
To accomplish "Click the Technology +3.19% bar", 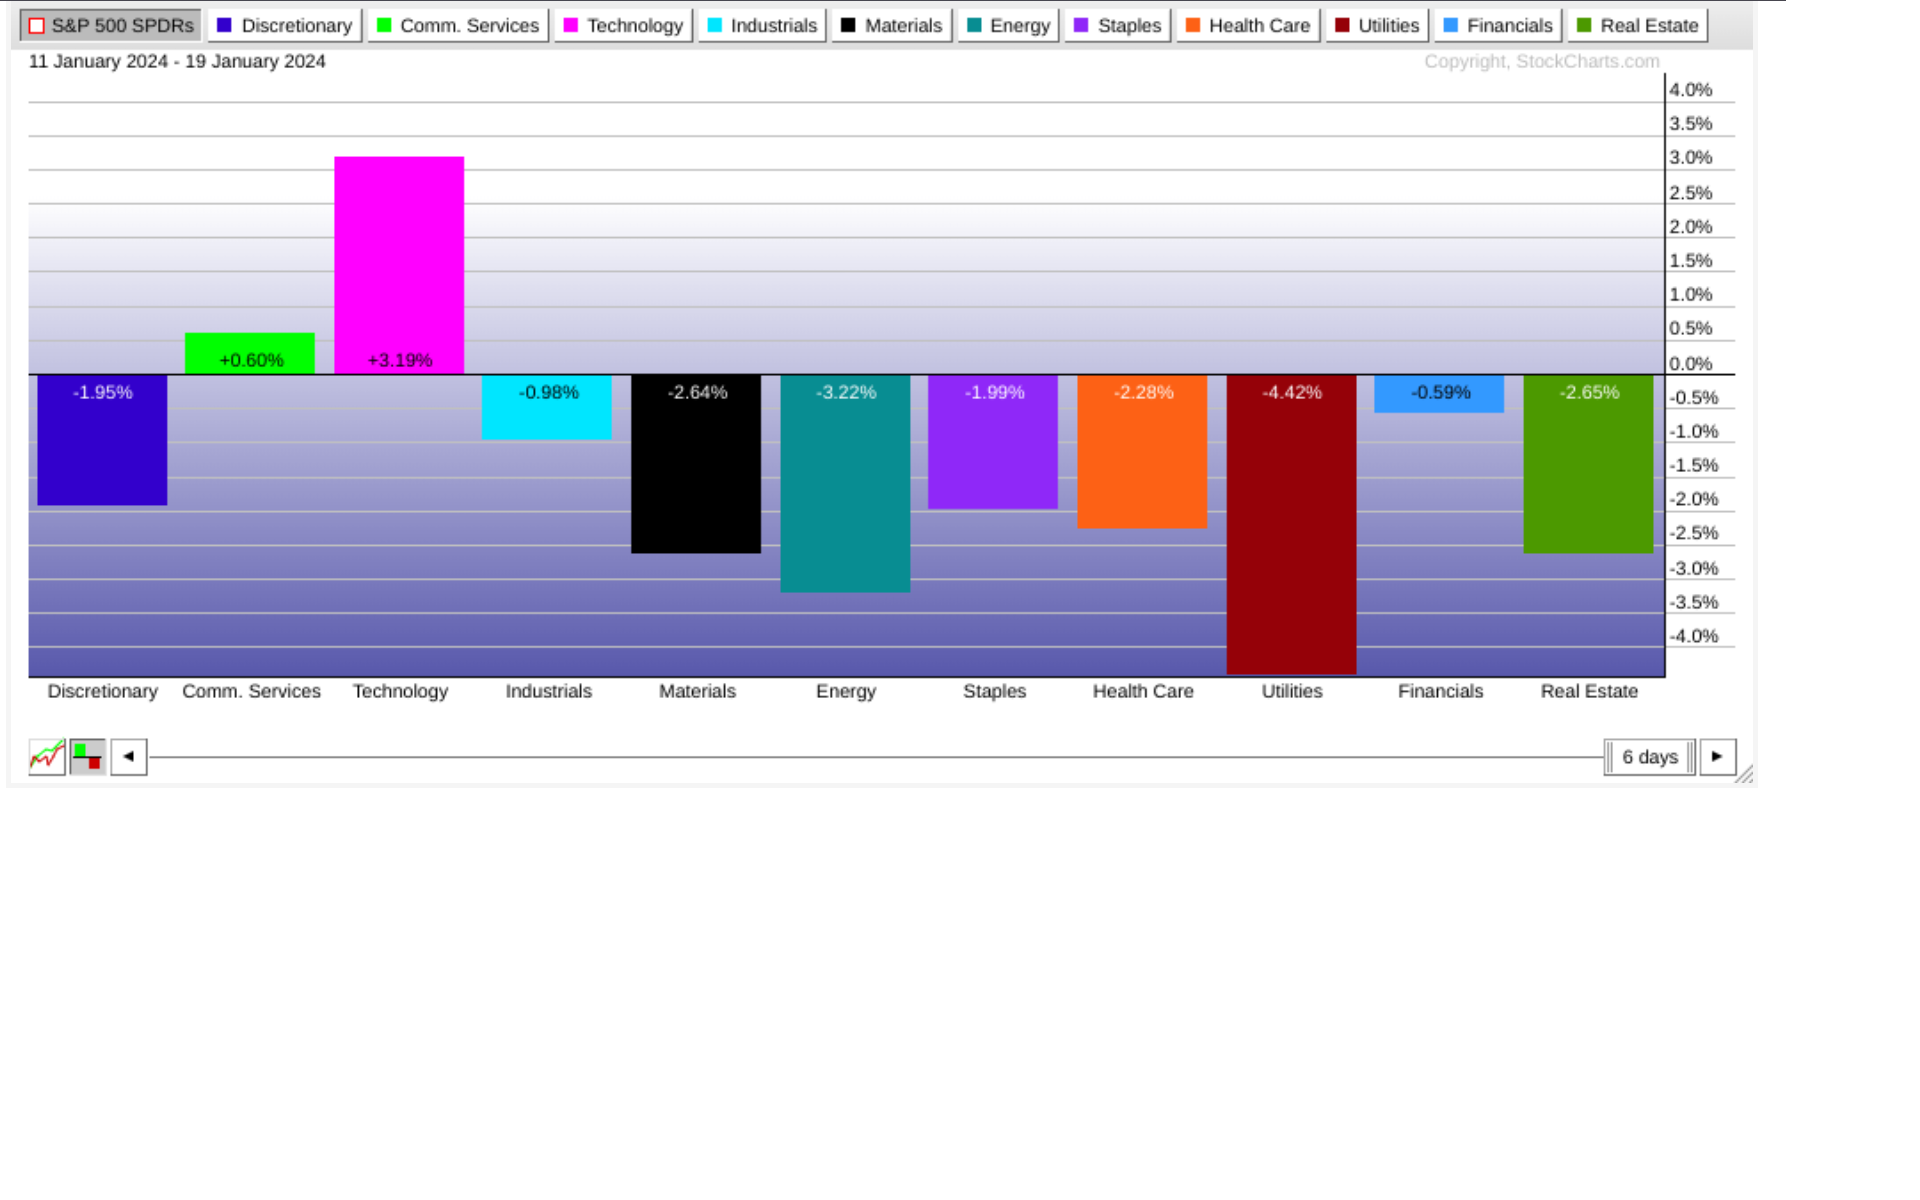I will (x=399, y=265).
